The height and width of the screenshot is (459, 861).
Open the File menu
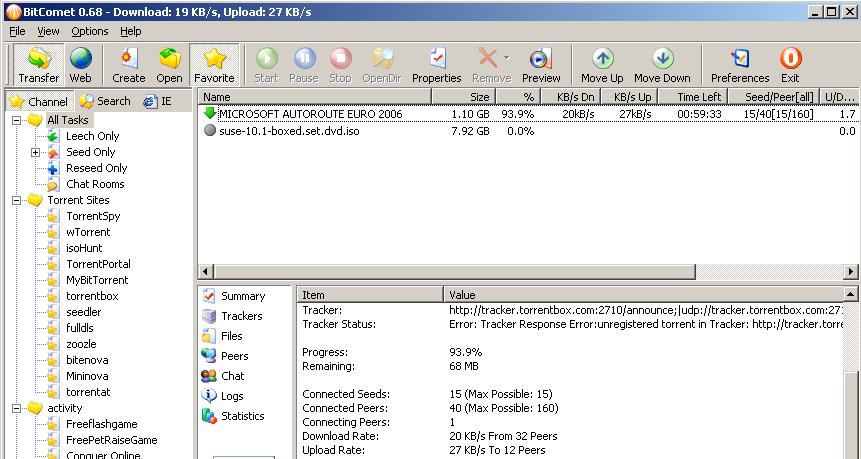pyautogui.click(x=17, y=31)
